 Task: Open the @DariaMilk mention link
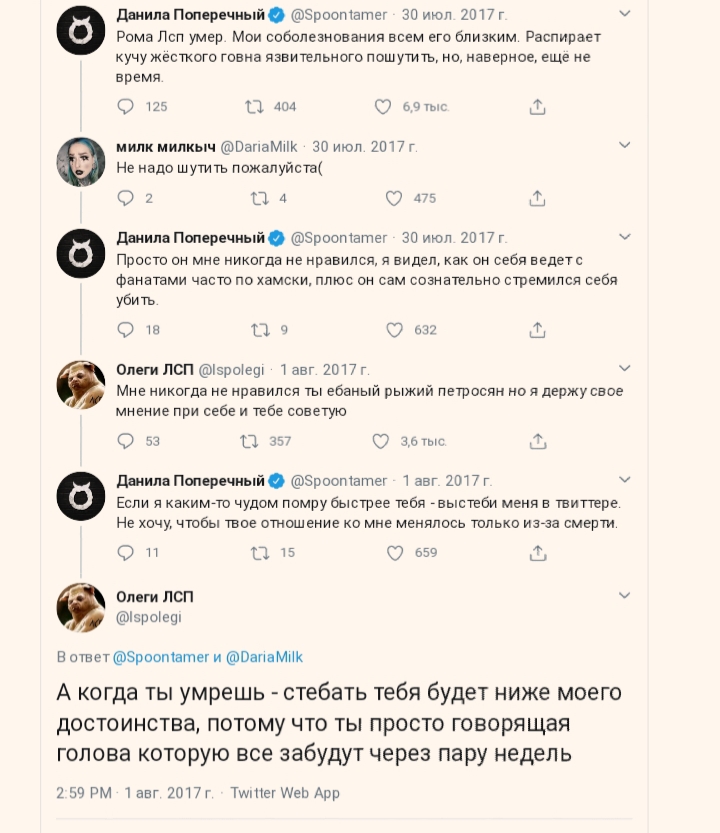tap(264, 657)
